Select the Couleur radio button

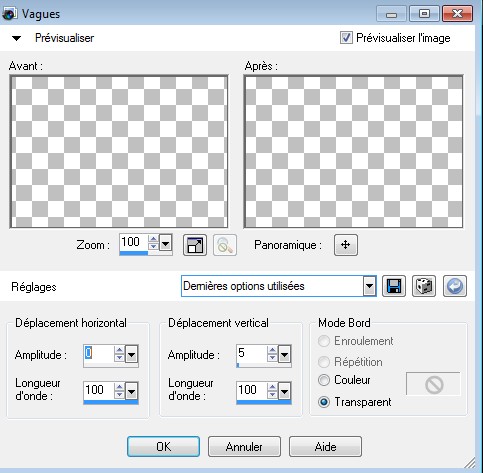pyautogui.click(x=324, y=380)
